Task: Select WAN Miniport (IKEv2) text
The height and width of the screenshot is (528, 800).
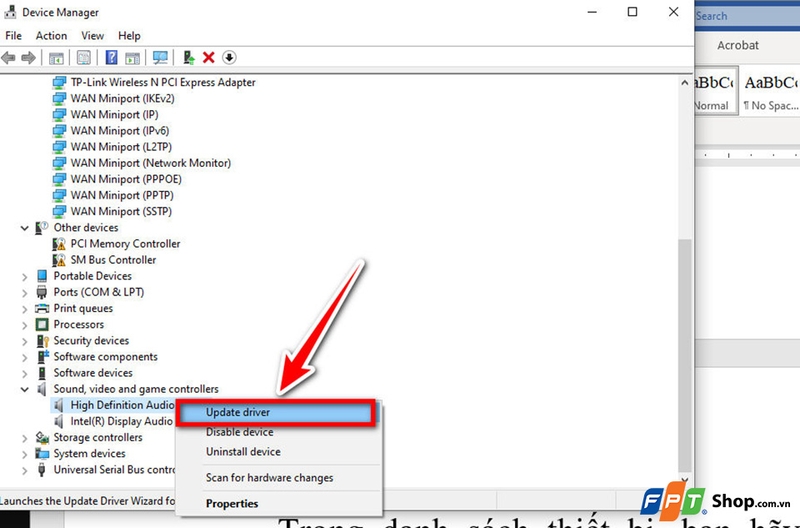Action: (122, 98)
